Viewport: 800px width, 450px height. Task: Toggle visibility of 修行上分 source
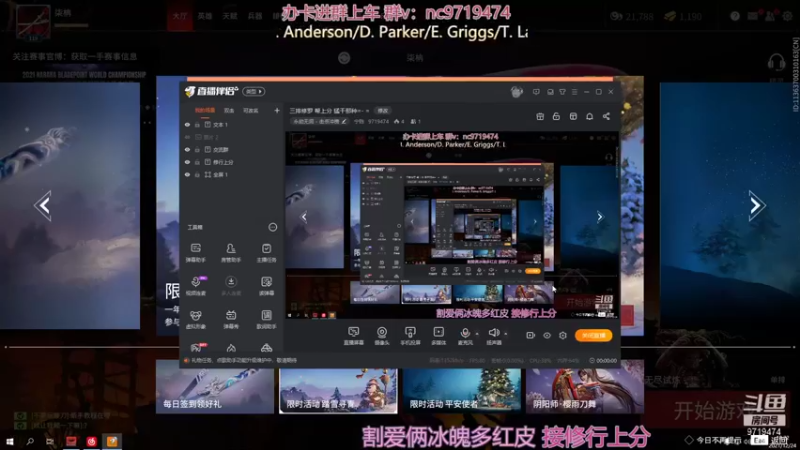[187, 162]
